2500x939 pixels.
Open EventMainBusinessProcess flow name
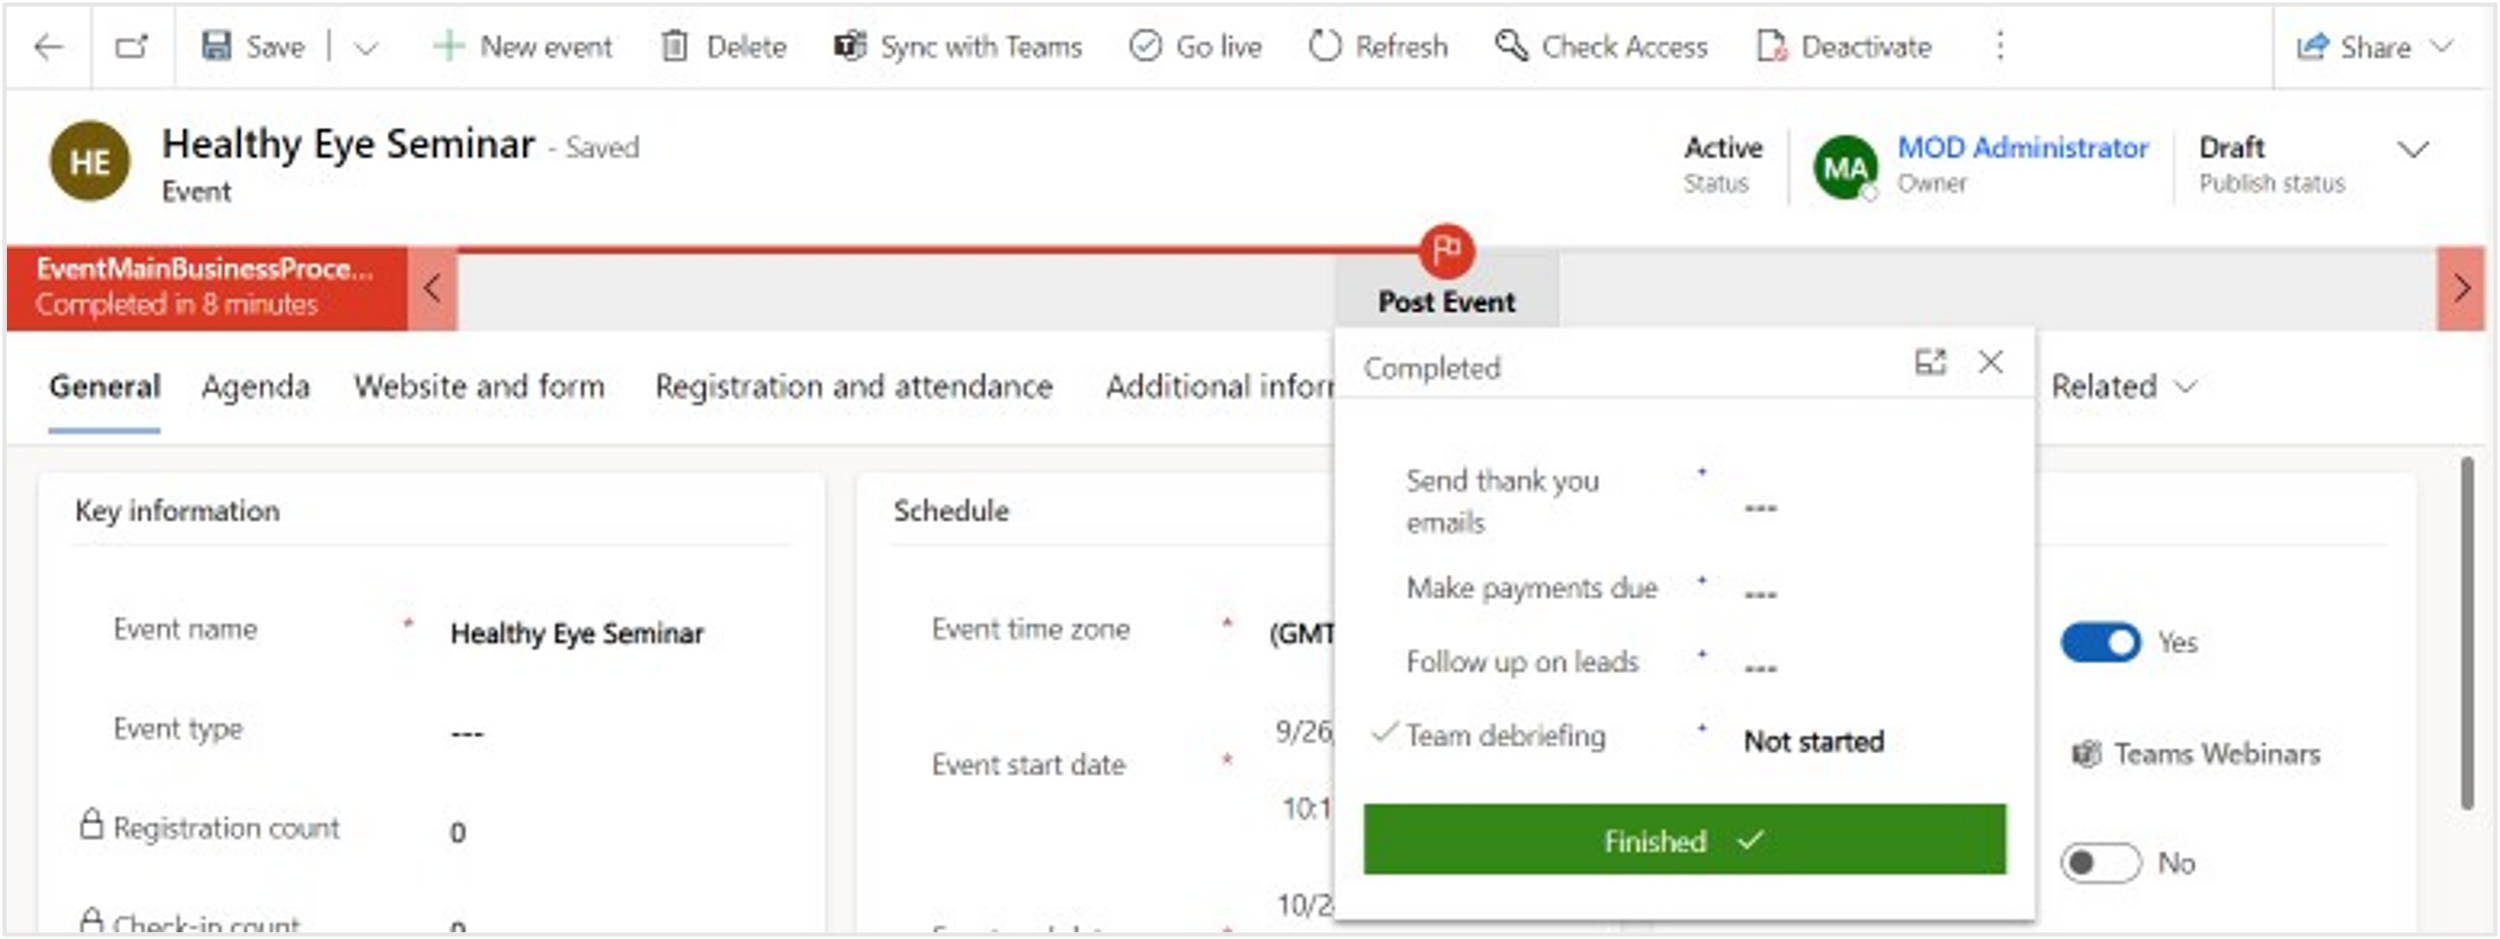pos(205,268)
